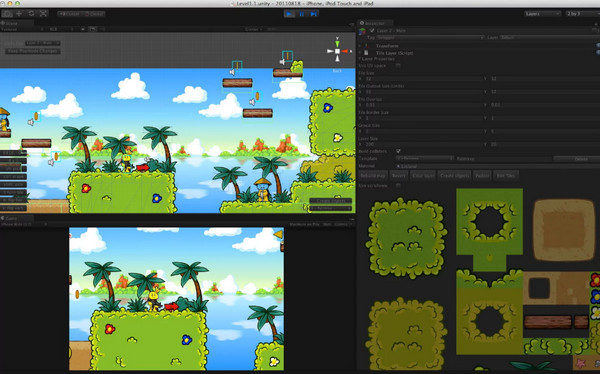This screenshot has width=600, height=374.
Task: Toggle the Layer 2 - Main active checkbox
Action: 372,31
